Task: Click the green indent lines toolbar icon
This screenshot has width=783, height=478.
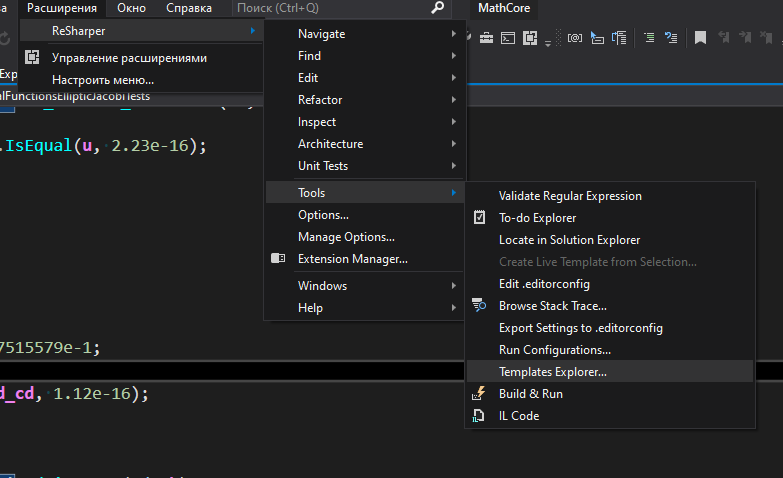Action: (649, 37)
